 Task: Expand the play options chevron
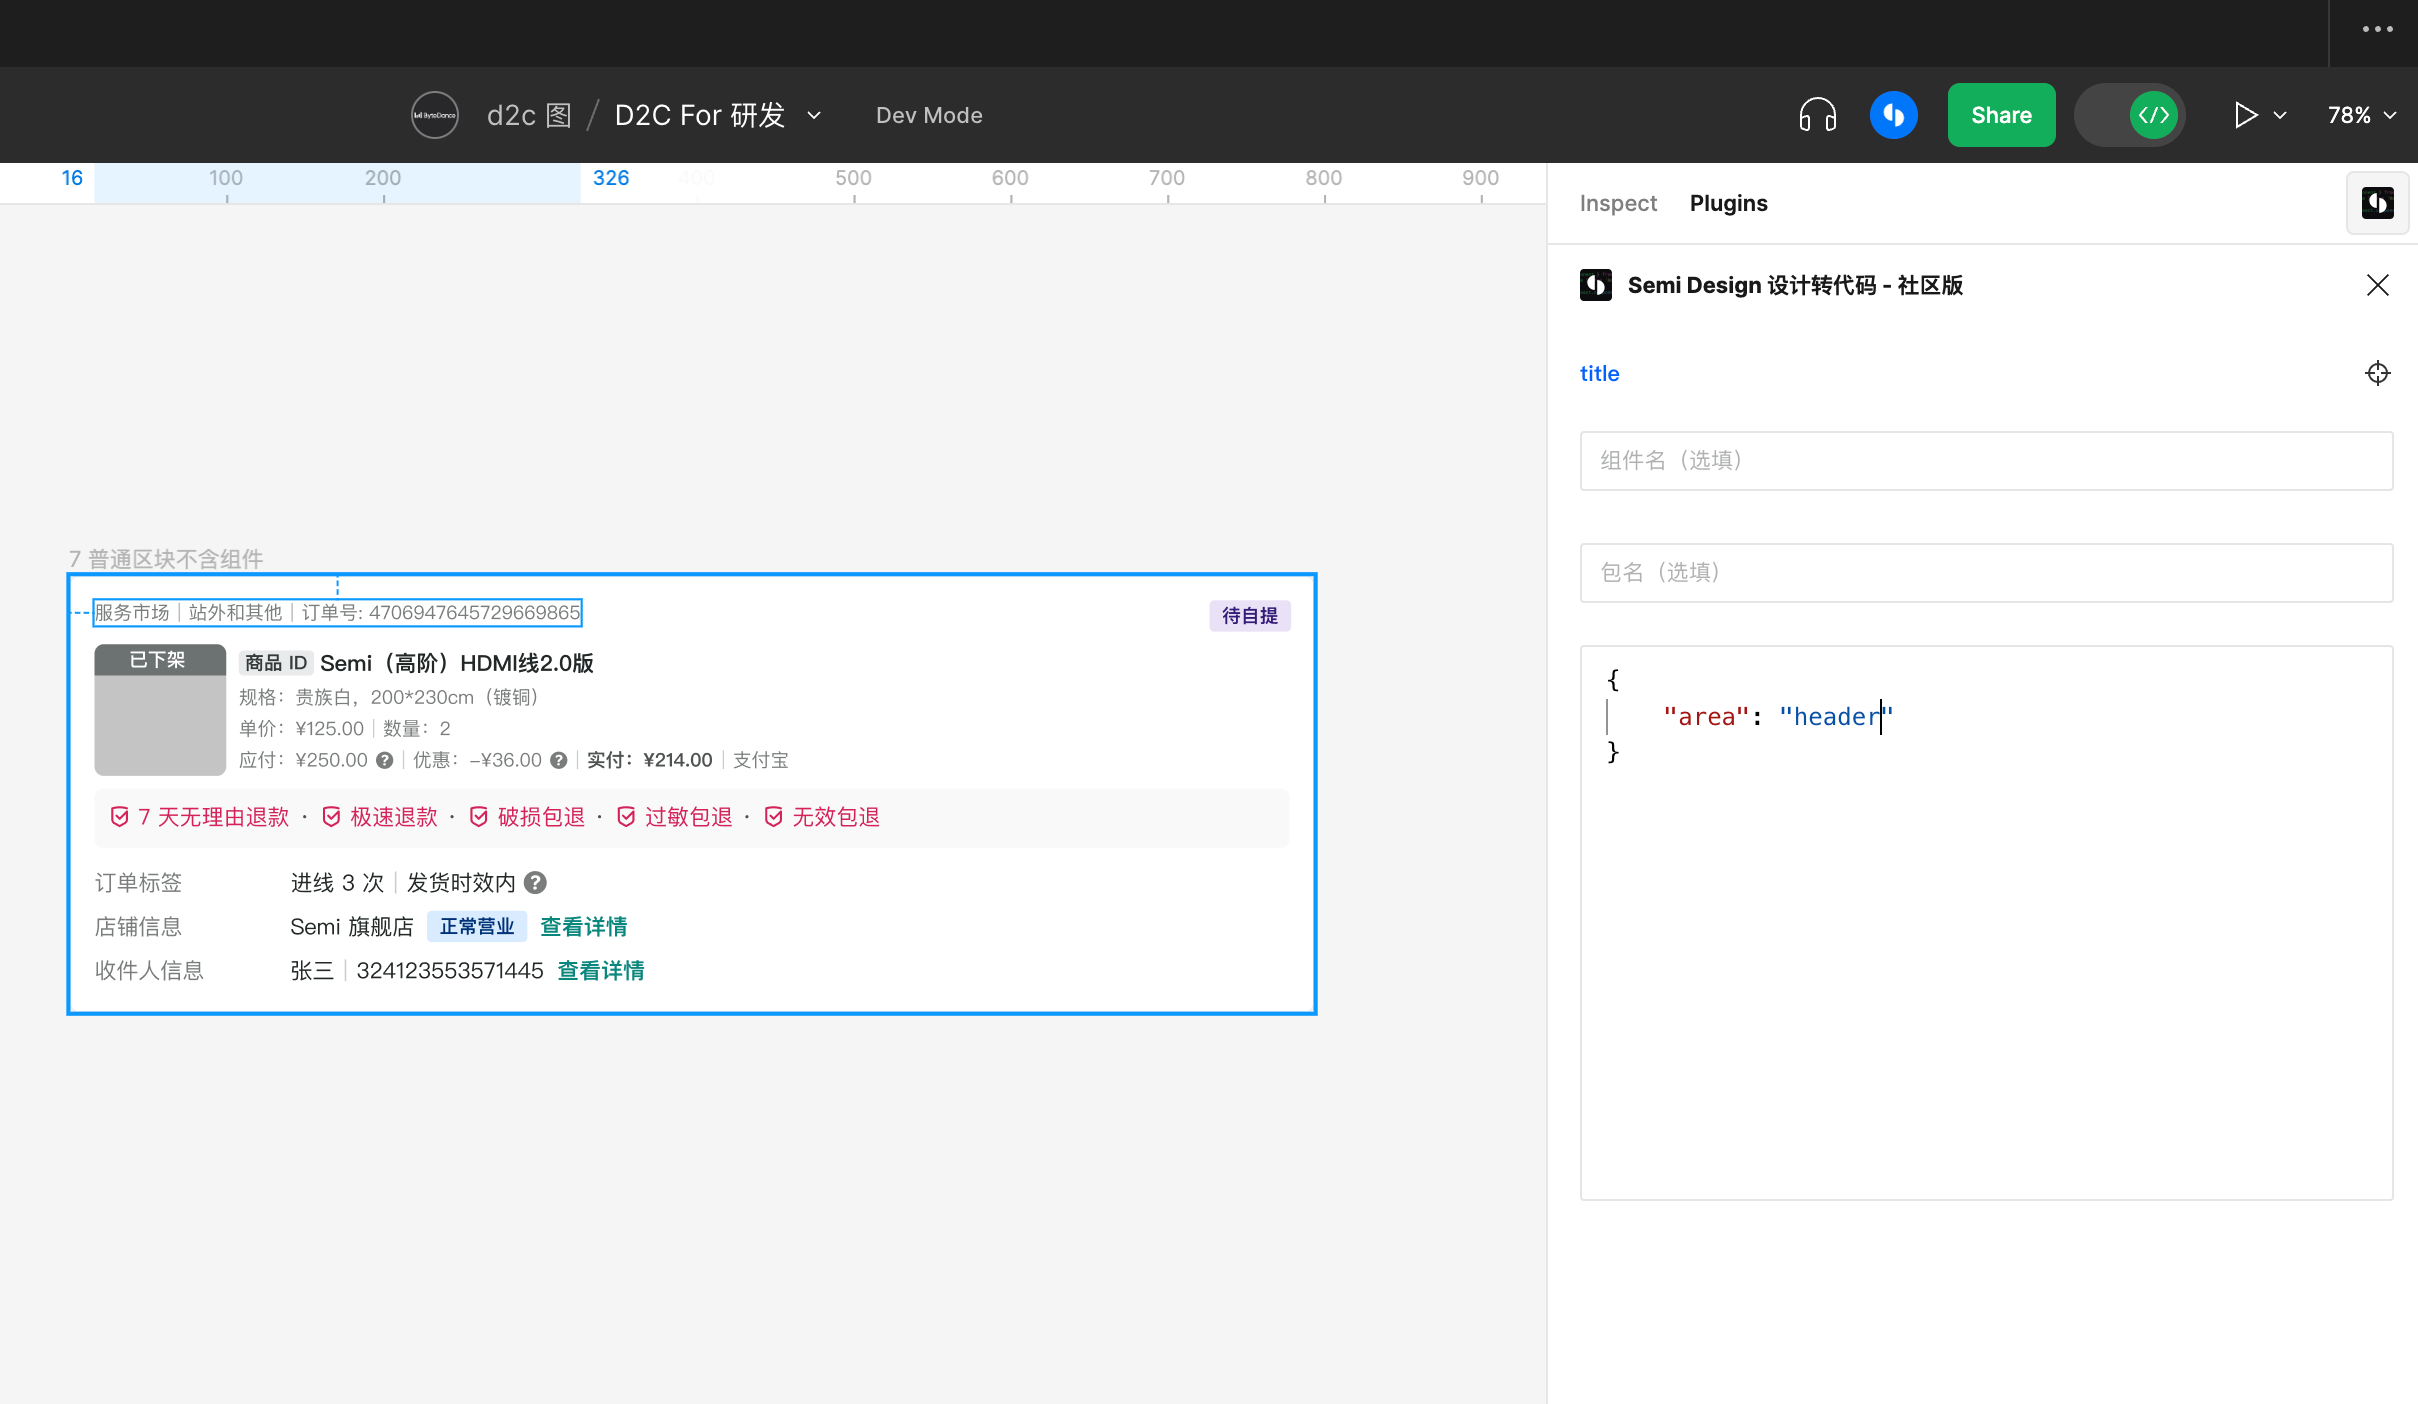(2281, 115)
